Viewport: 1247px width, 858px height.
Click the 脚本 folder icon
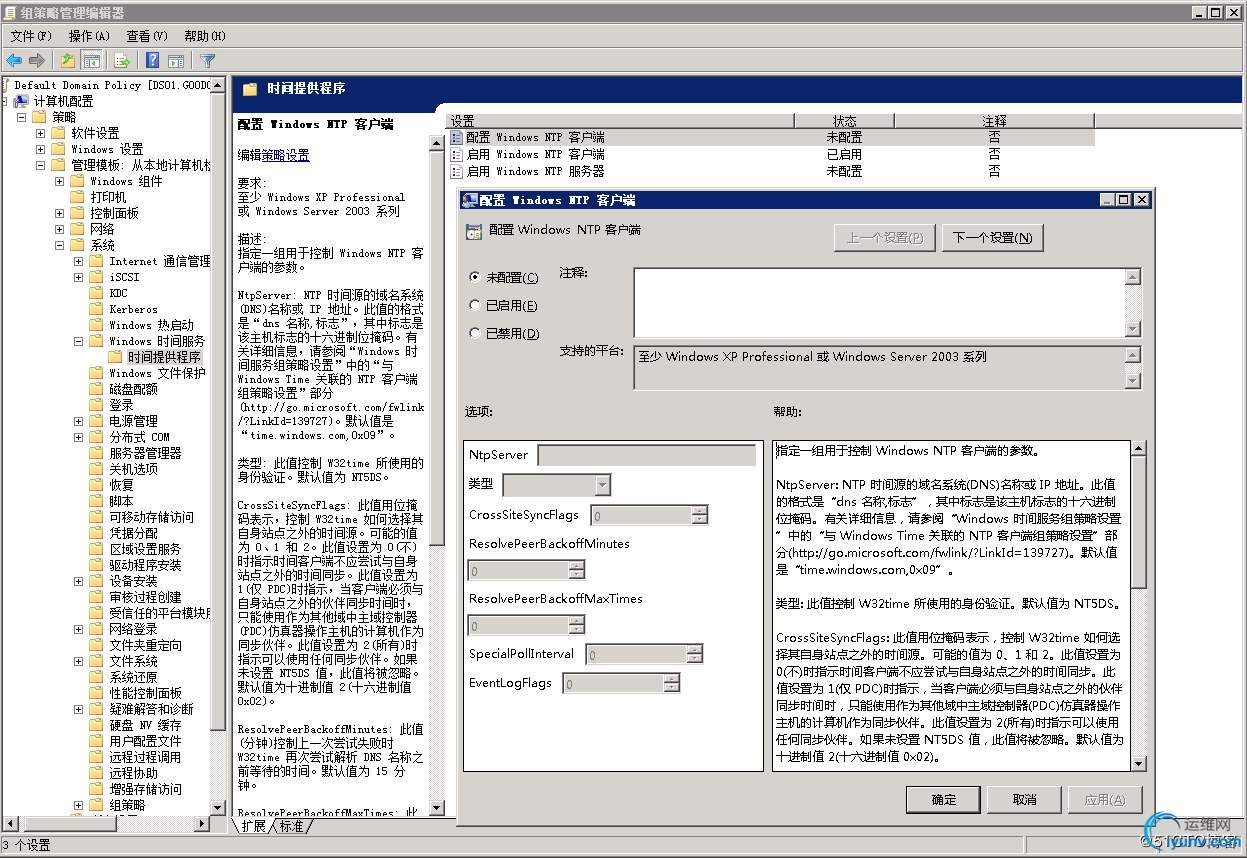pos(97,501)
